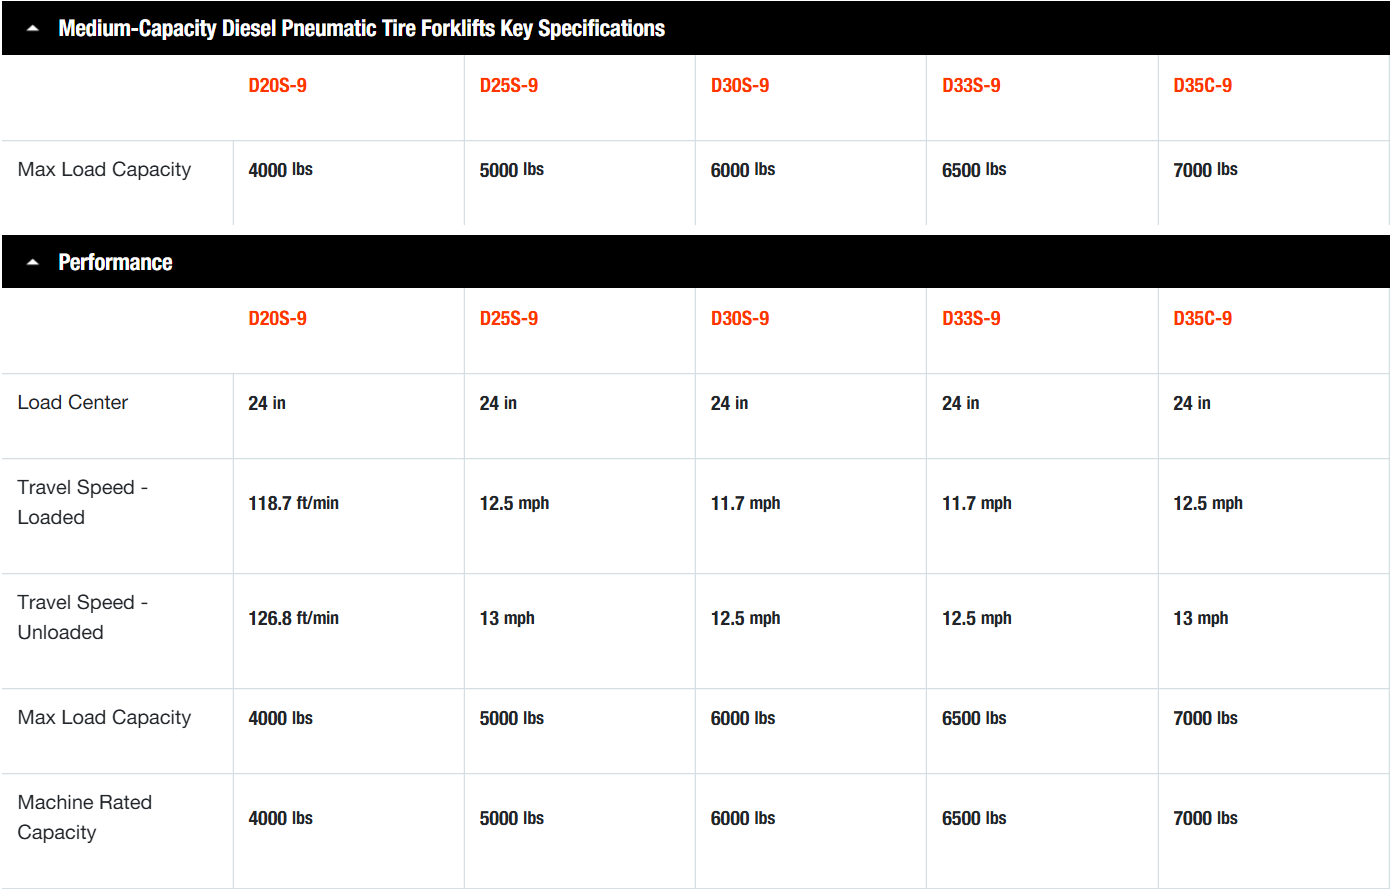1391x889 pixels.
Task: Open D20S-9 model in Key Specifications header
Action: point(277,85)
